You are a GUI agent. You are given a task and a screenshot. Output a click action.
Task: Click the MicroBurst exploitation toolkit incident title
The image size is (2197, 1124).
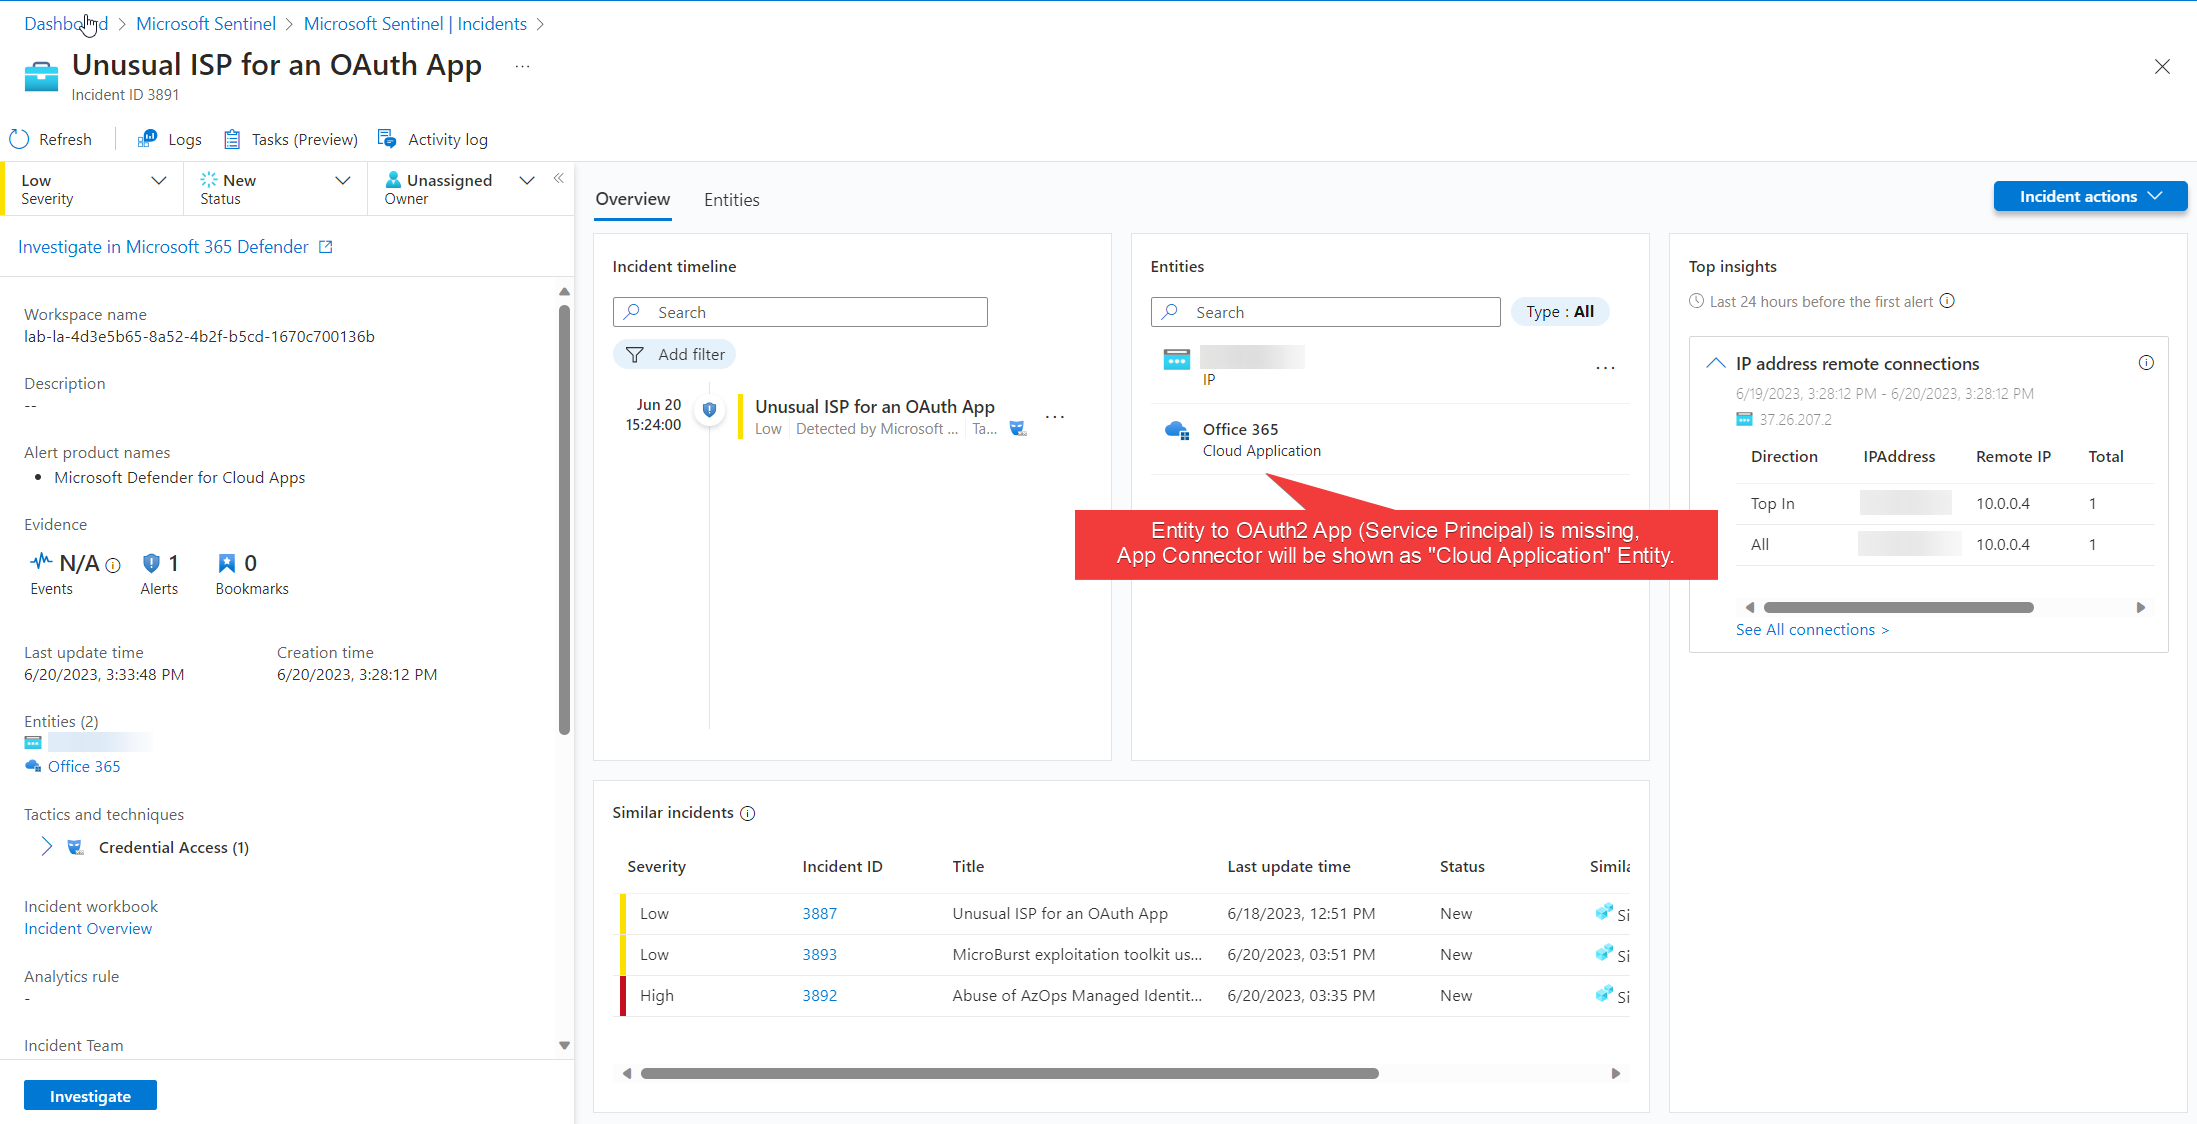(x=1077, y=954)
